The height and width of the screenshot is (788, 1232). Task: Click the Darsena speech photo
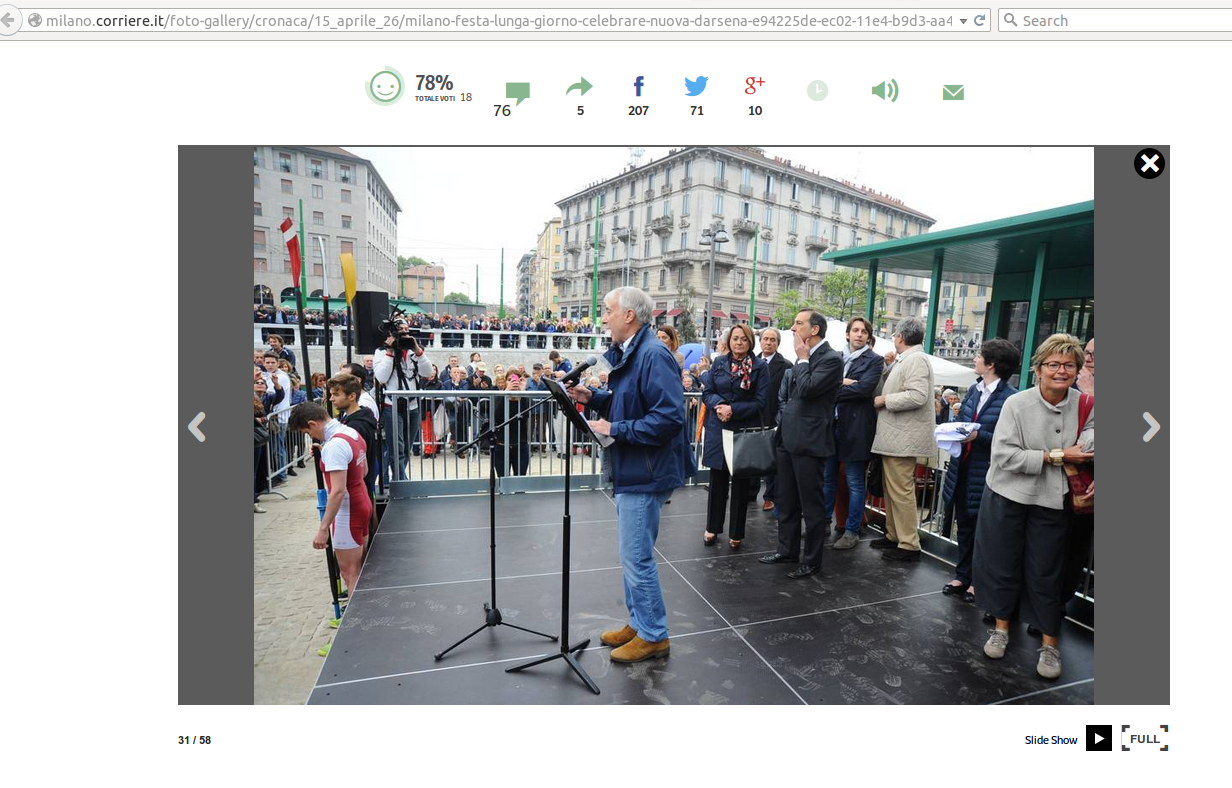point(674,425)
